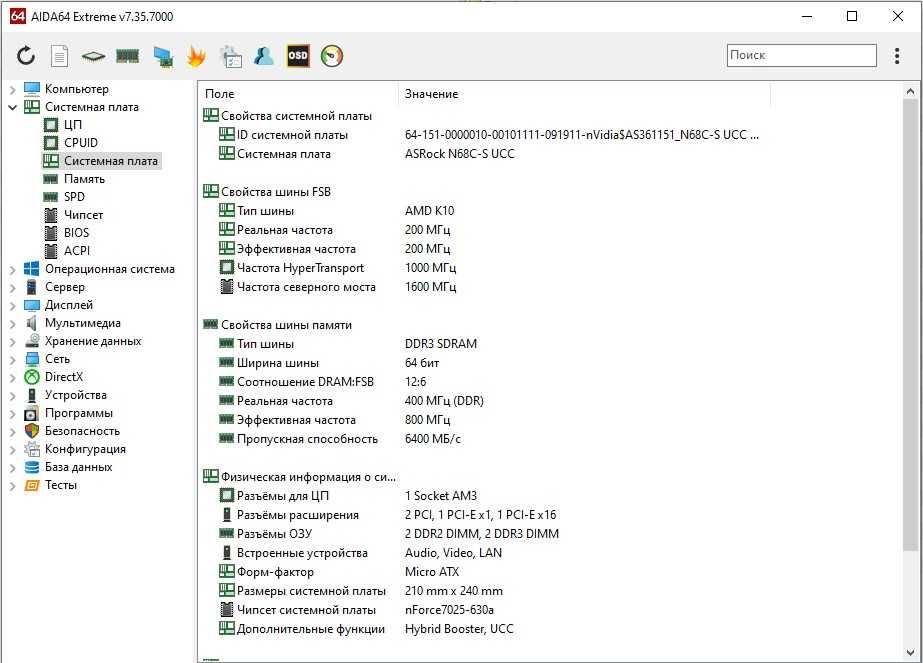Image resolution: width=923 pixels, height=663 pixels.
Task: Select the highlighted Системная плата sub-item
Action: [x=101, y=161]
